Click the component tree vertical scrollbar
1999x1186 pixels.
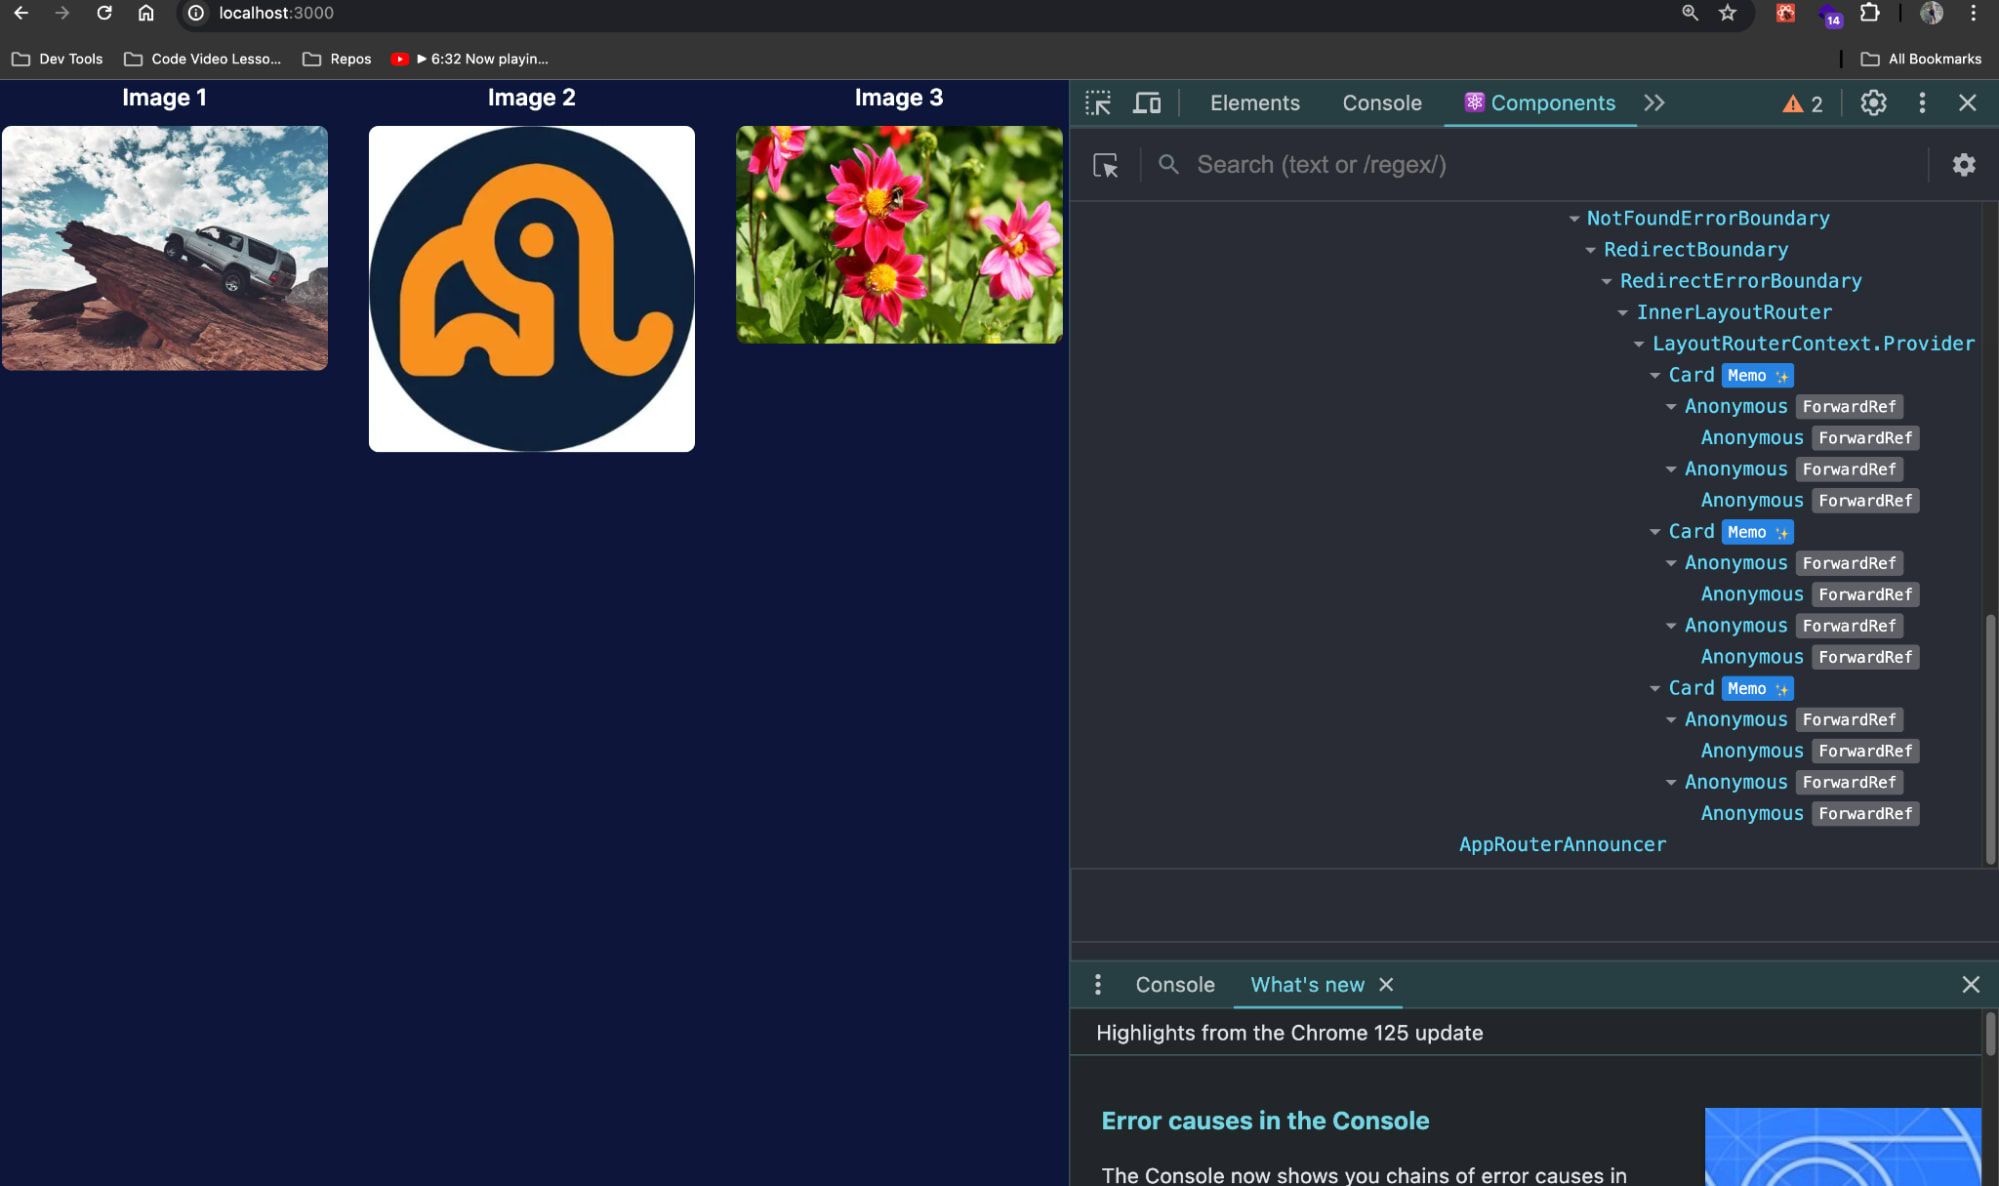coord(1990,740)
